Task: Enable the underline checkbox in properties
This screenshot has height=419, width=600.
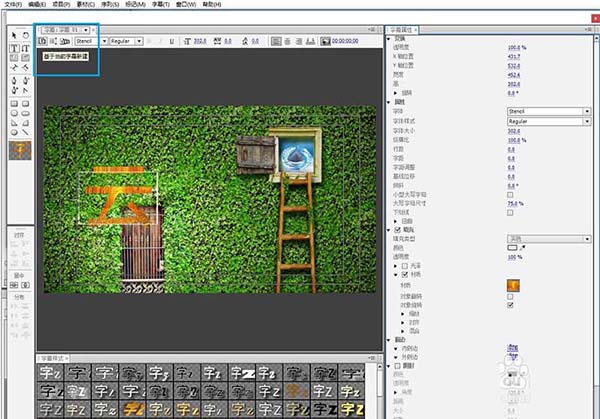Action: [x=510, y=212]
